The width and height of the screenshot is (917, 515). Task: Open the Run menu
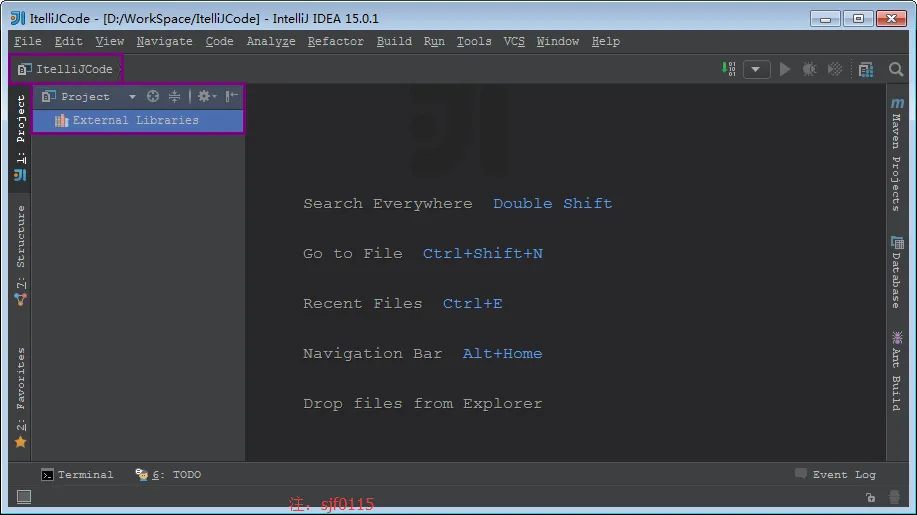(434, 42)
